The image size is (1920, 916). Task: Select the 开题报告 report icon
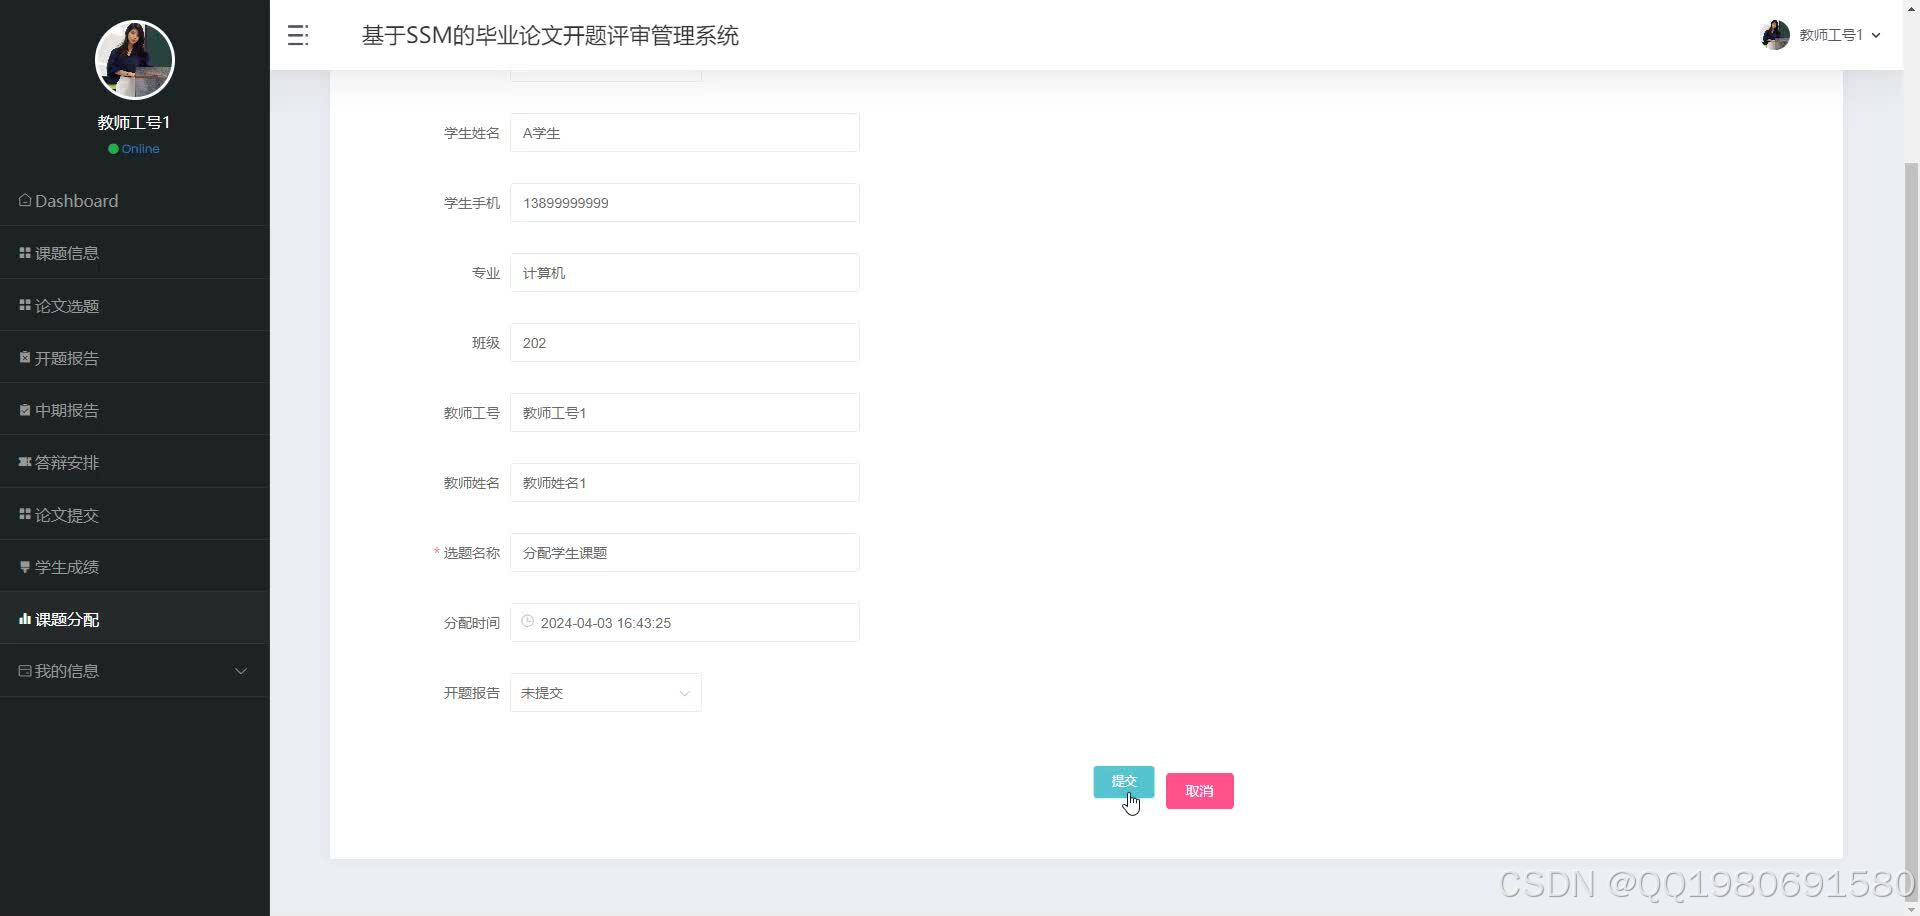24,357
